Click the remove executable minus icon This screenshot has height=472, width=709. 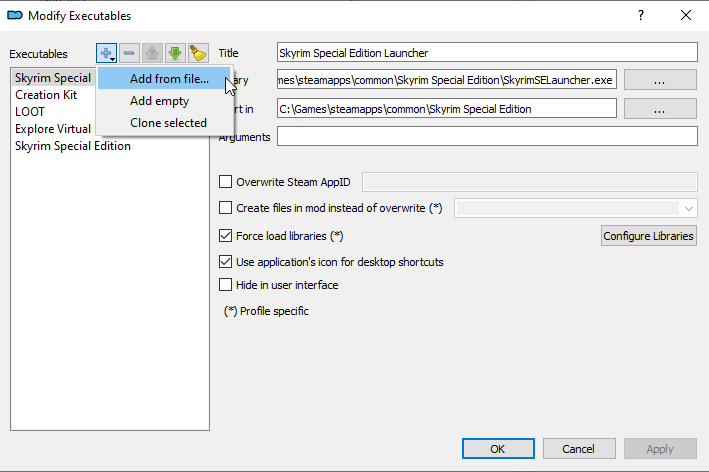pos(130,53)
